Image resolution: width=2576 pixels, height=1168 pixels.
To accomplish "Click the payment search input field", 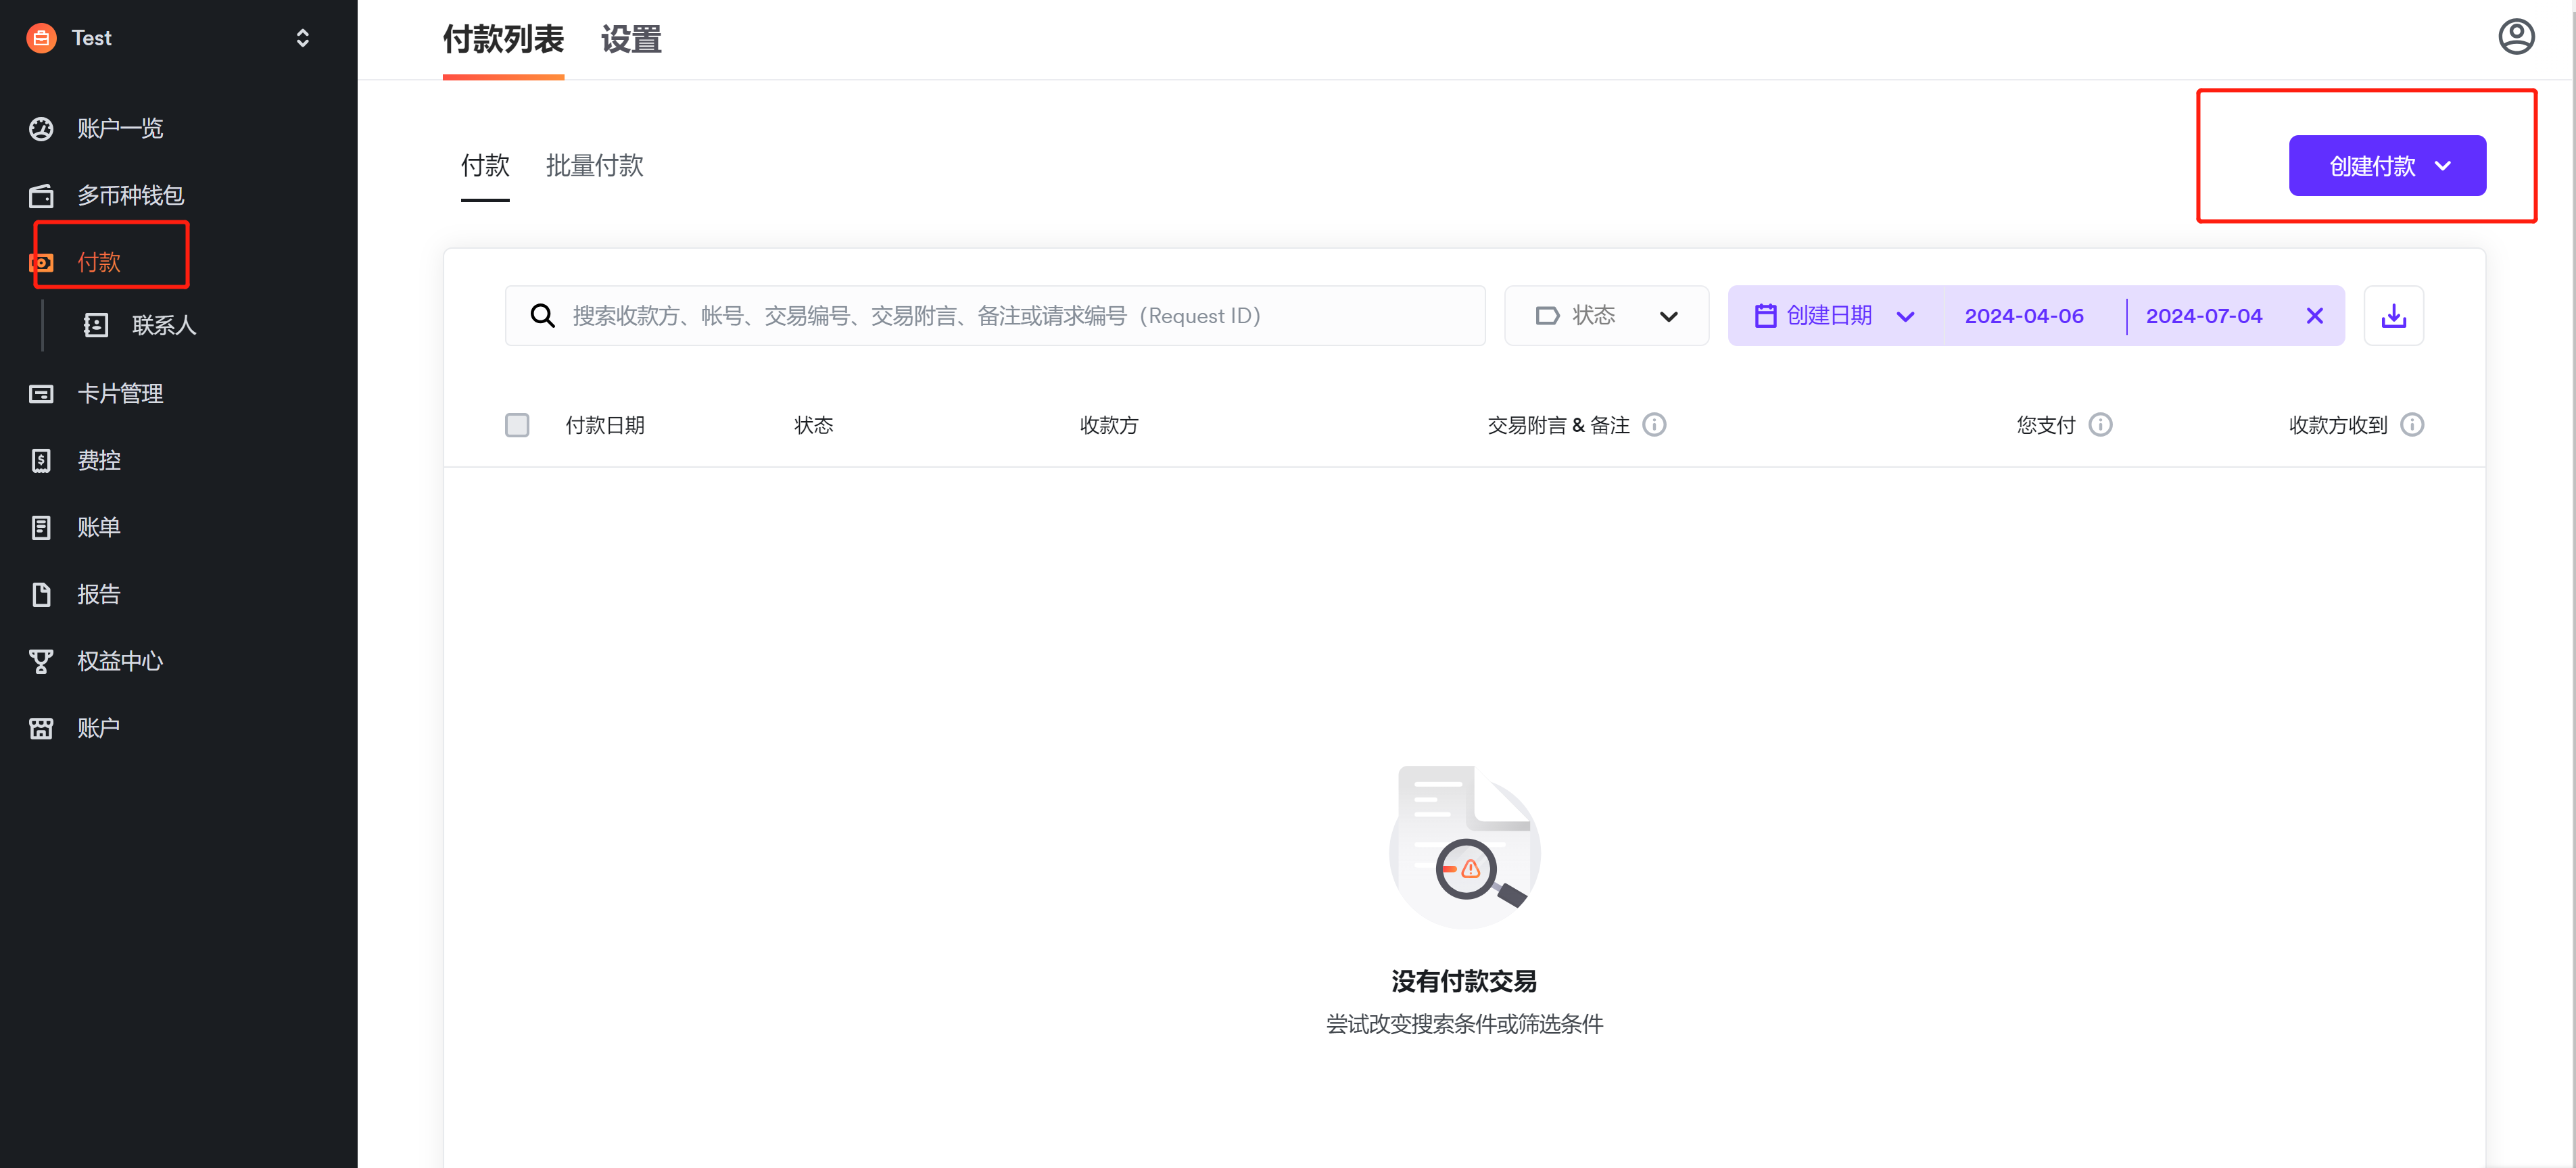I will (x=1000, y=316).
